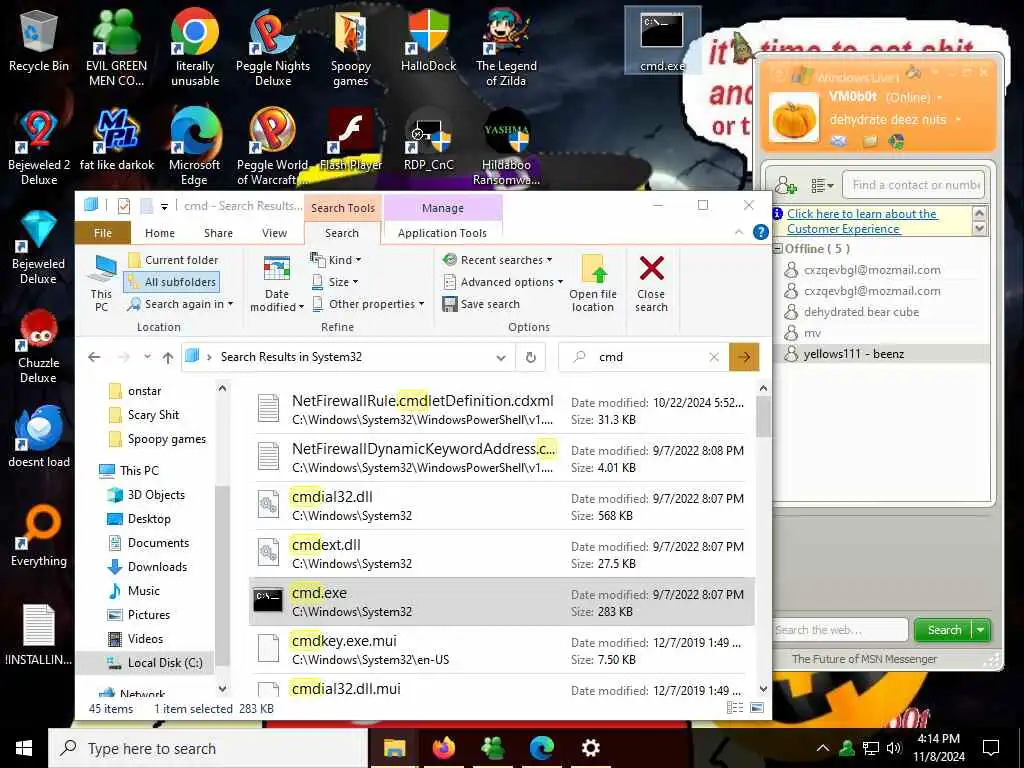The height and width of the screenshot is (768, 1024).
Task: Click the Close search red X
Action: tap(651, 283)
